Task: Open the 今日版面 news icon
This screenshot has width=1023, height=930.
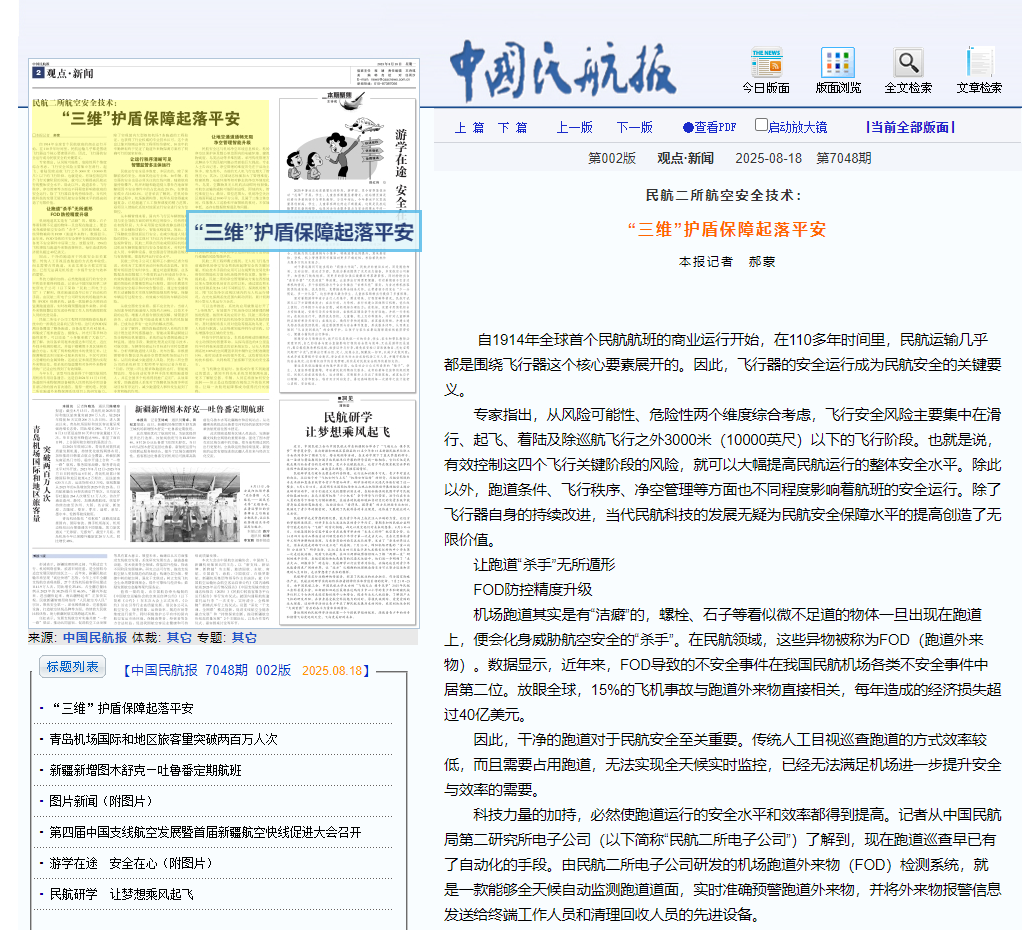Action: (x=766, y=70)
